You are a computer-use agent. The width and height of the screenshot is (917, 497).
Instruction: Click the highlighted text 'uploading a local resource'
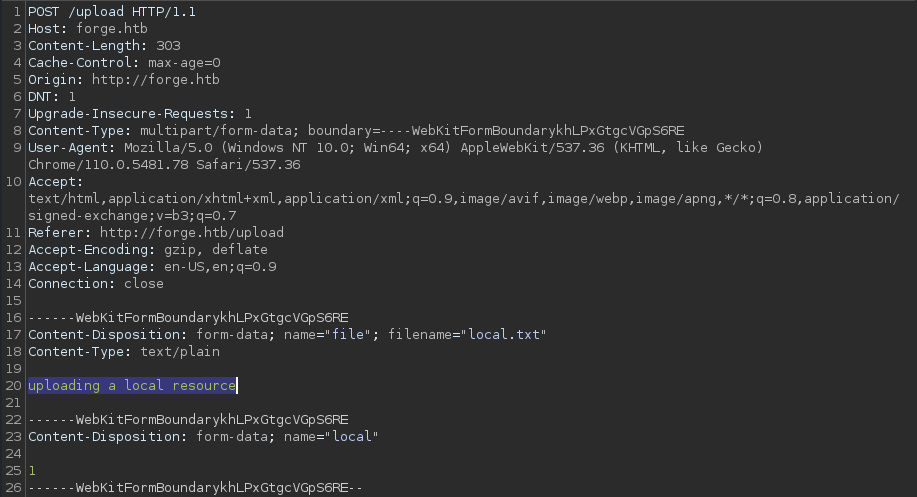[132, 385]
